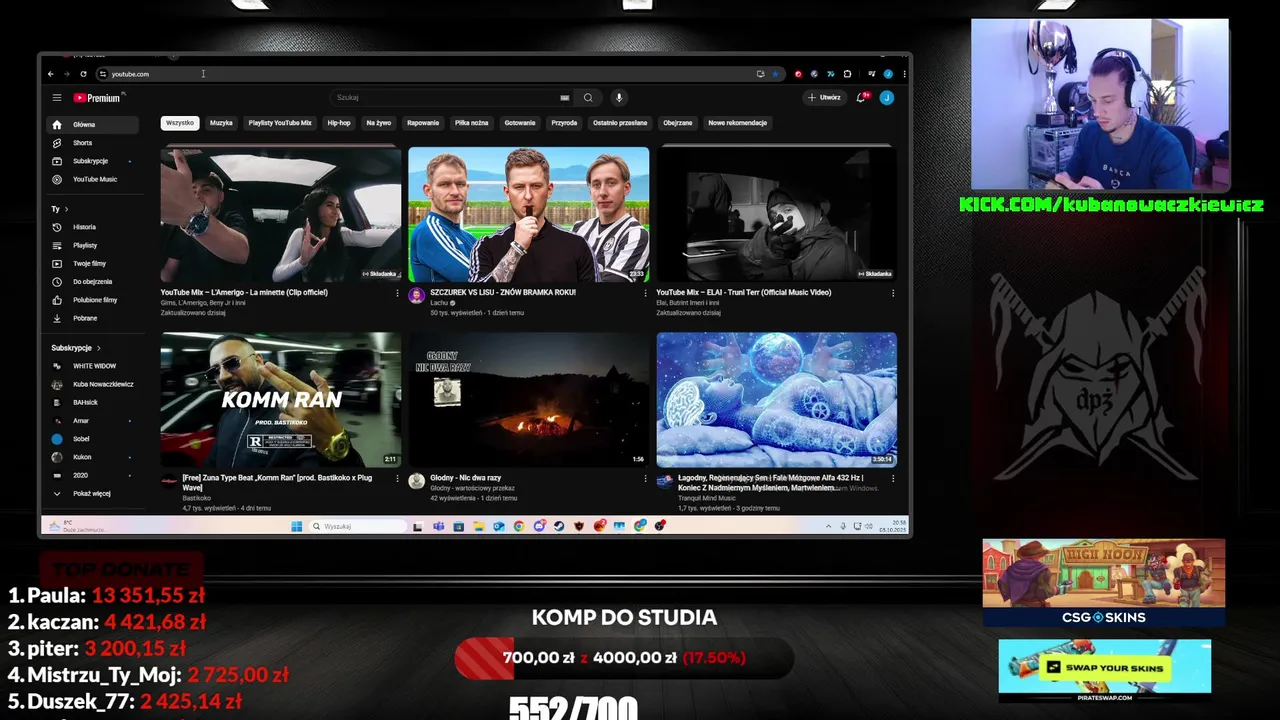Select the Wszystko filter chip
This screenshot has height=720, width=1280.
click(x=180, y=123)
